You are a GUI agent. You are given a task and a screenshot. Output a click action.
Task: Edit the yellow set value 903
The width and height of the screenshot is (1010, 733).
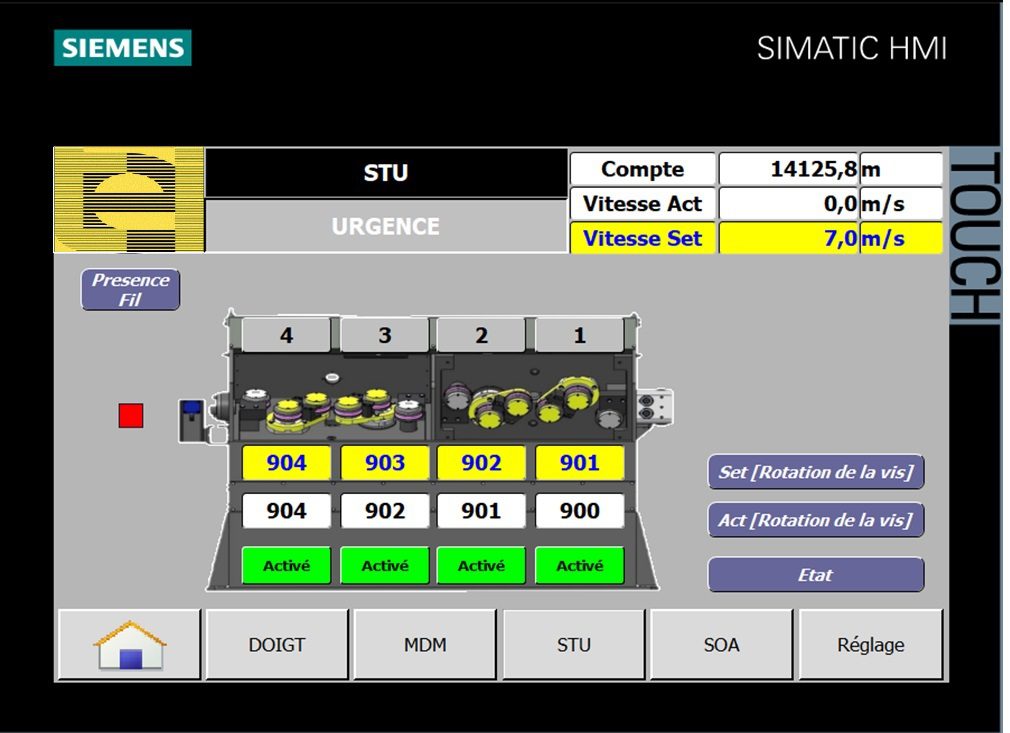385,462
